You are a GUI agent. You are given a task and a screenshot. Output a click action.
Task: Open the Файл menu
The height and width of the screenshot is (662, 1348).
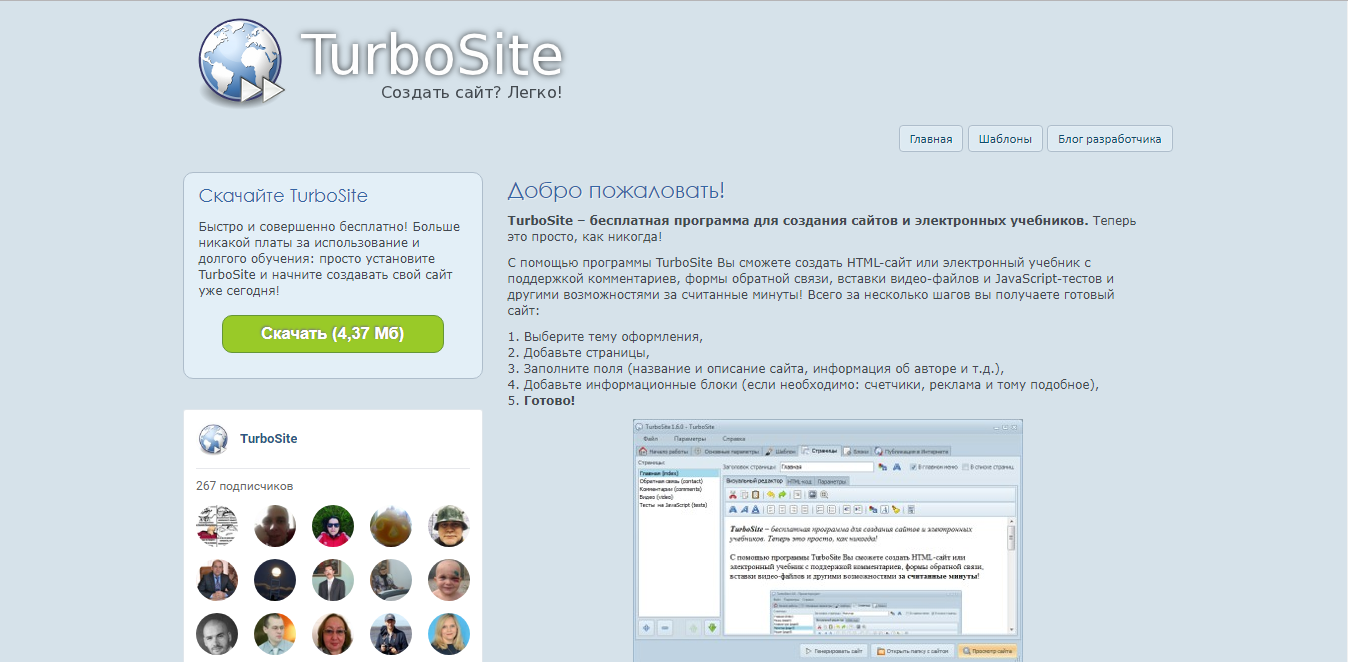click(652, 438)
